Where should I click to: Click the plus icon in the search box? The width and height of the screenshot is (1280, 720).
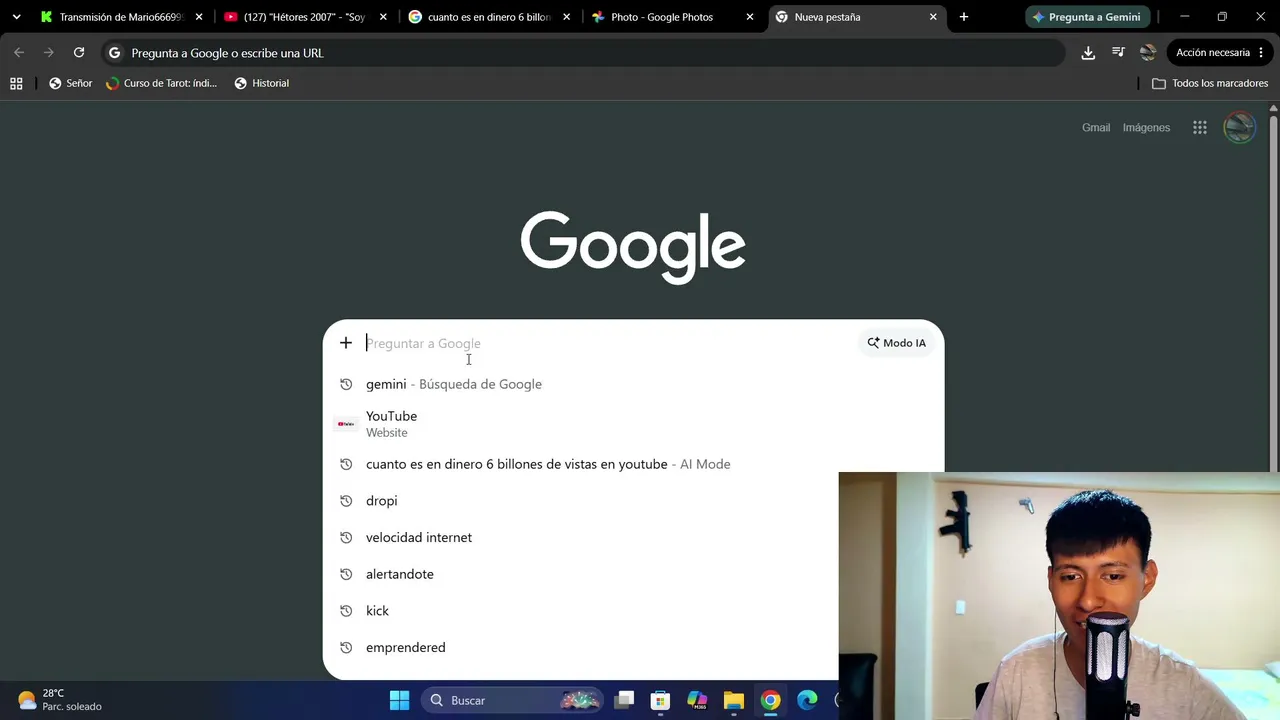[346, 343]
